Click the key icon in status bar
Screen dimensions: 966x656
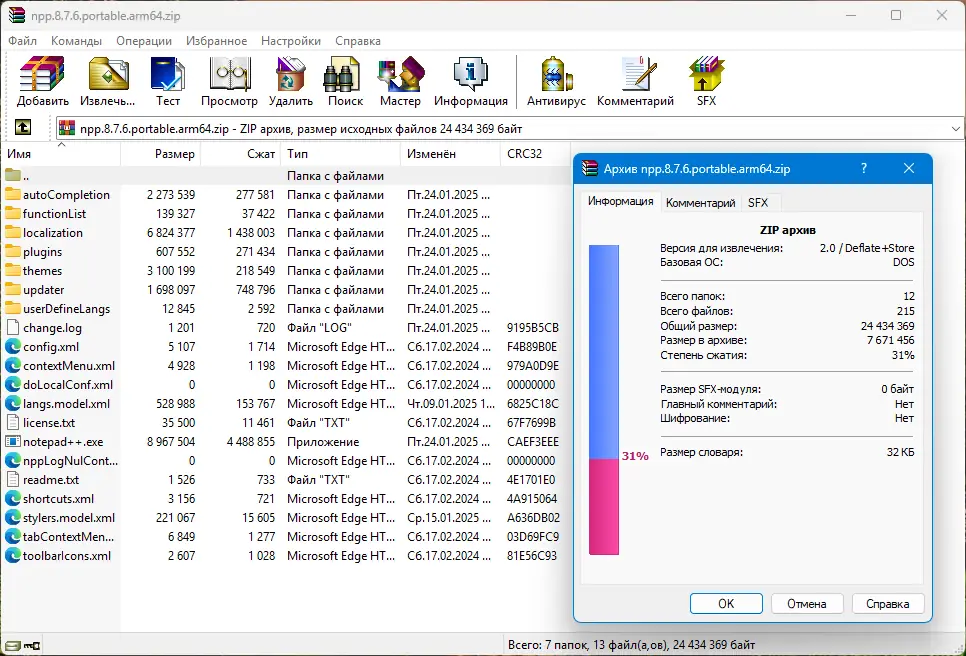32,646
